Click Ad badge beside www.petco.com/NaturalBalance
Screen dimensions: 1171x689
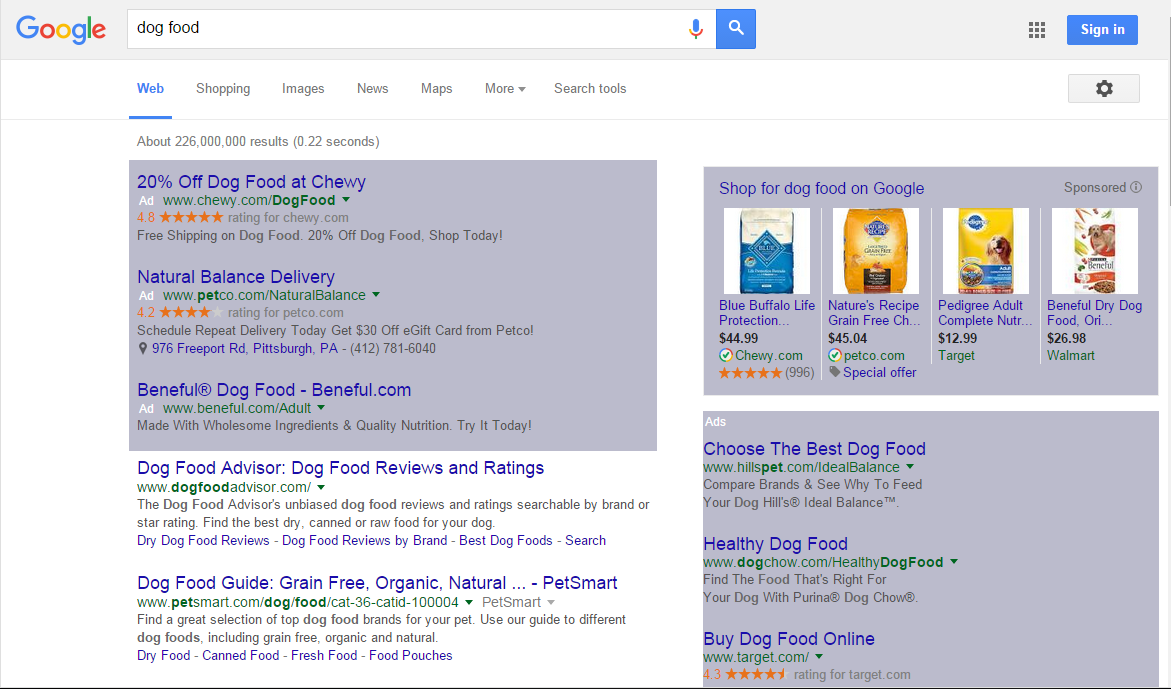(146, 296)
